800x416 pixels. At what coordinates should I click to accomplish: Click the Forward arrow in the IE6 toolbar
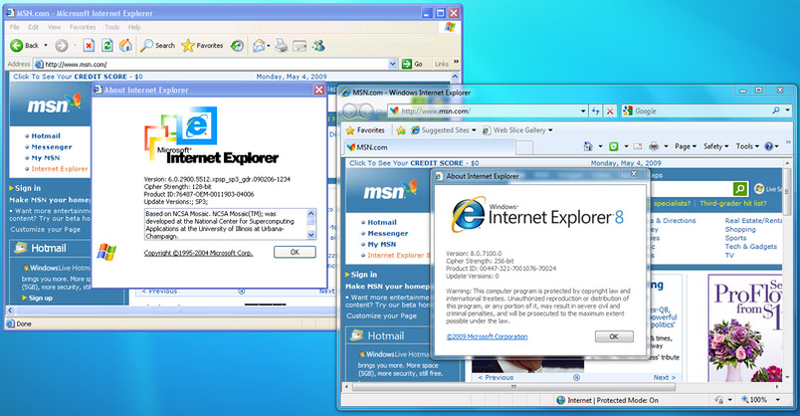(61, 45)
